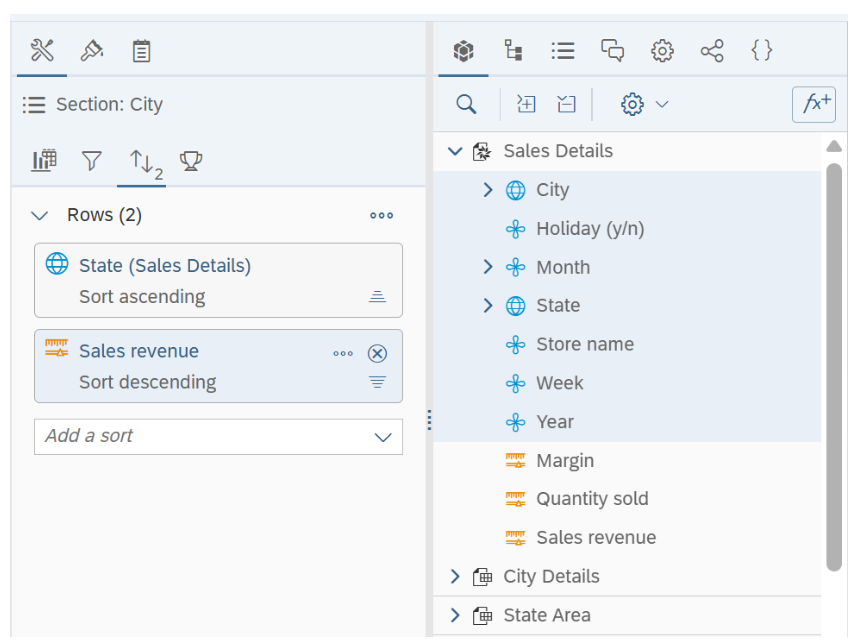Screen dimensions: 851x643
Task: Open Rows more options menu
Action: 382,215
